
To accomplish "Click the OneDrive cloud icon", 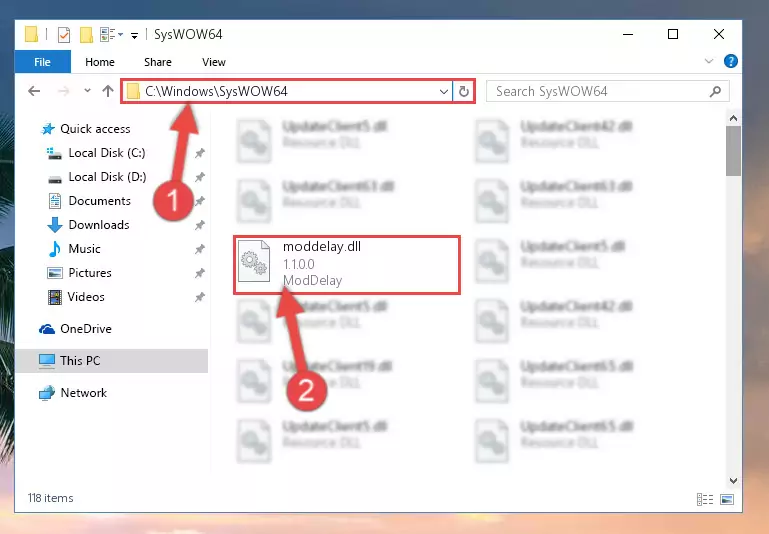I will (47, 329).
